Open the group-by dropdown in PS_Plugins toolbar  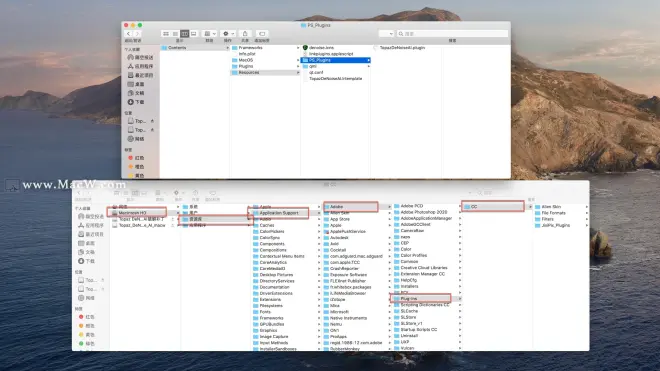coord(210,34)
